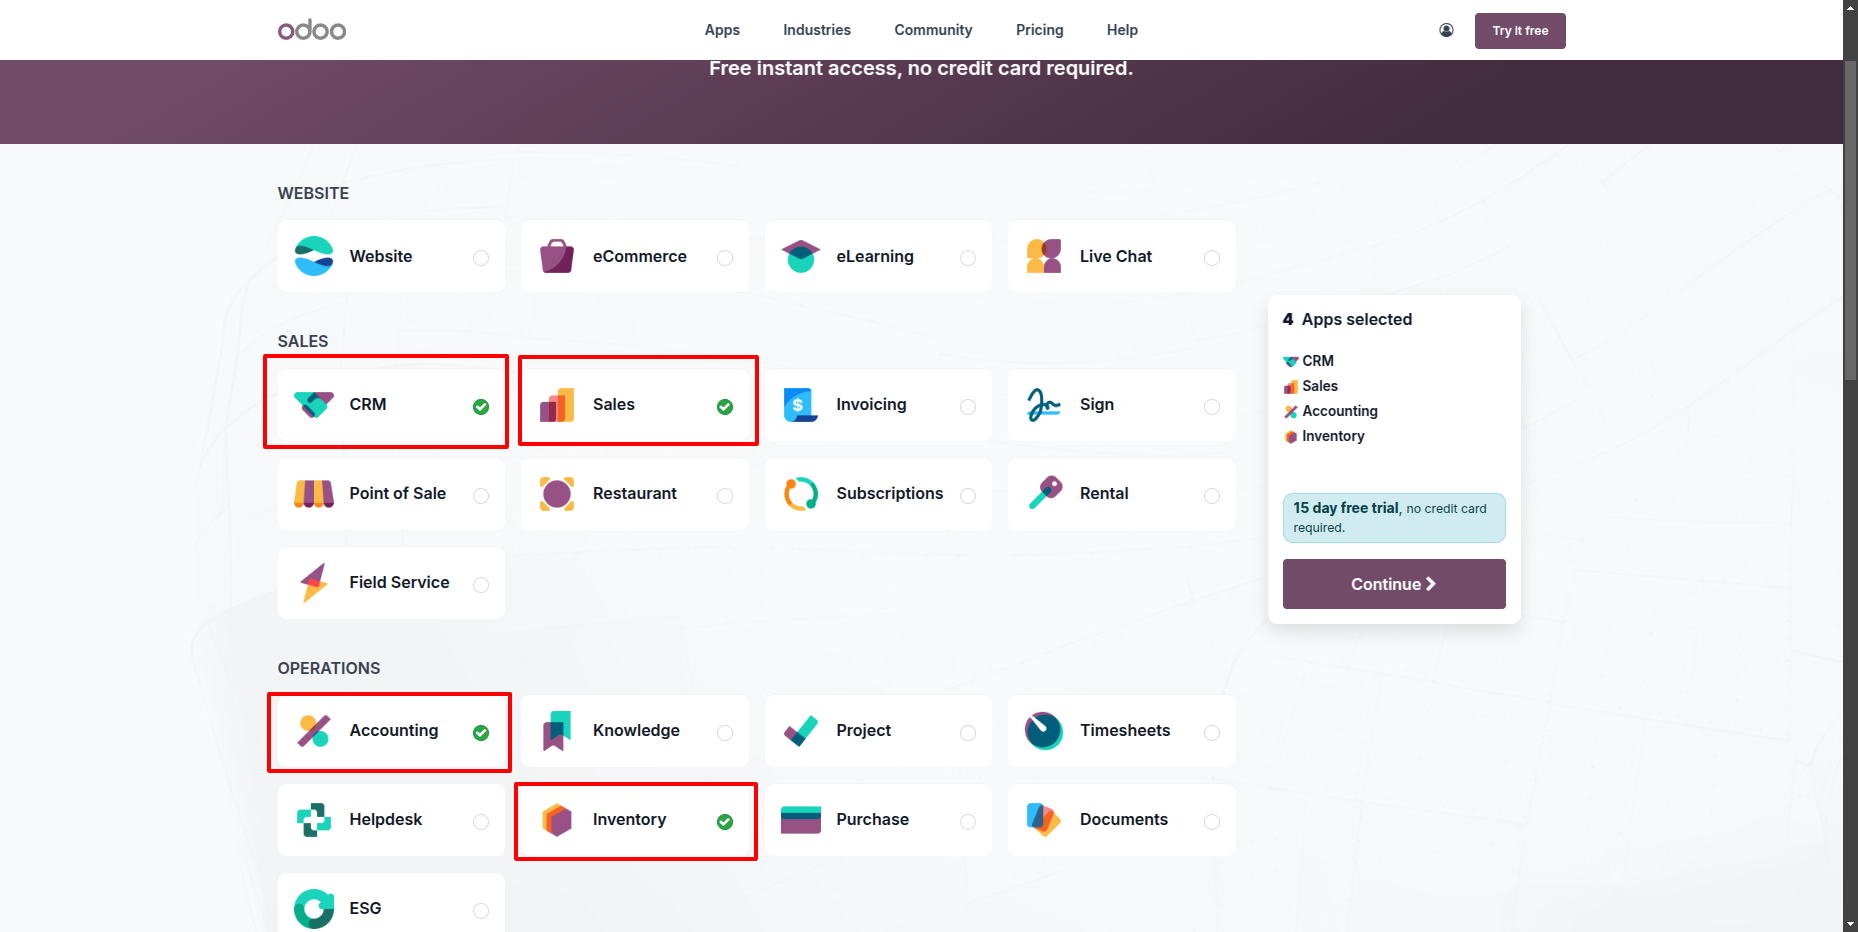Click Sales in the selected apps list

click(1311, 386)
